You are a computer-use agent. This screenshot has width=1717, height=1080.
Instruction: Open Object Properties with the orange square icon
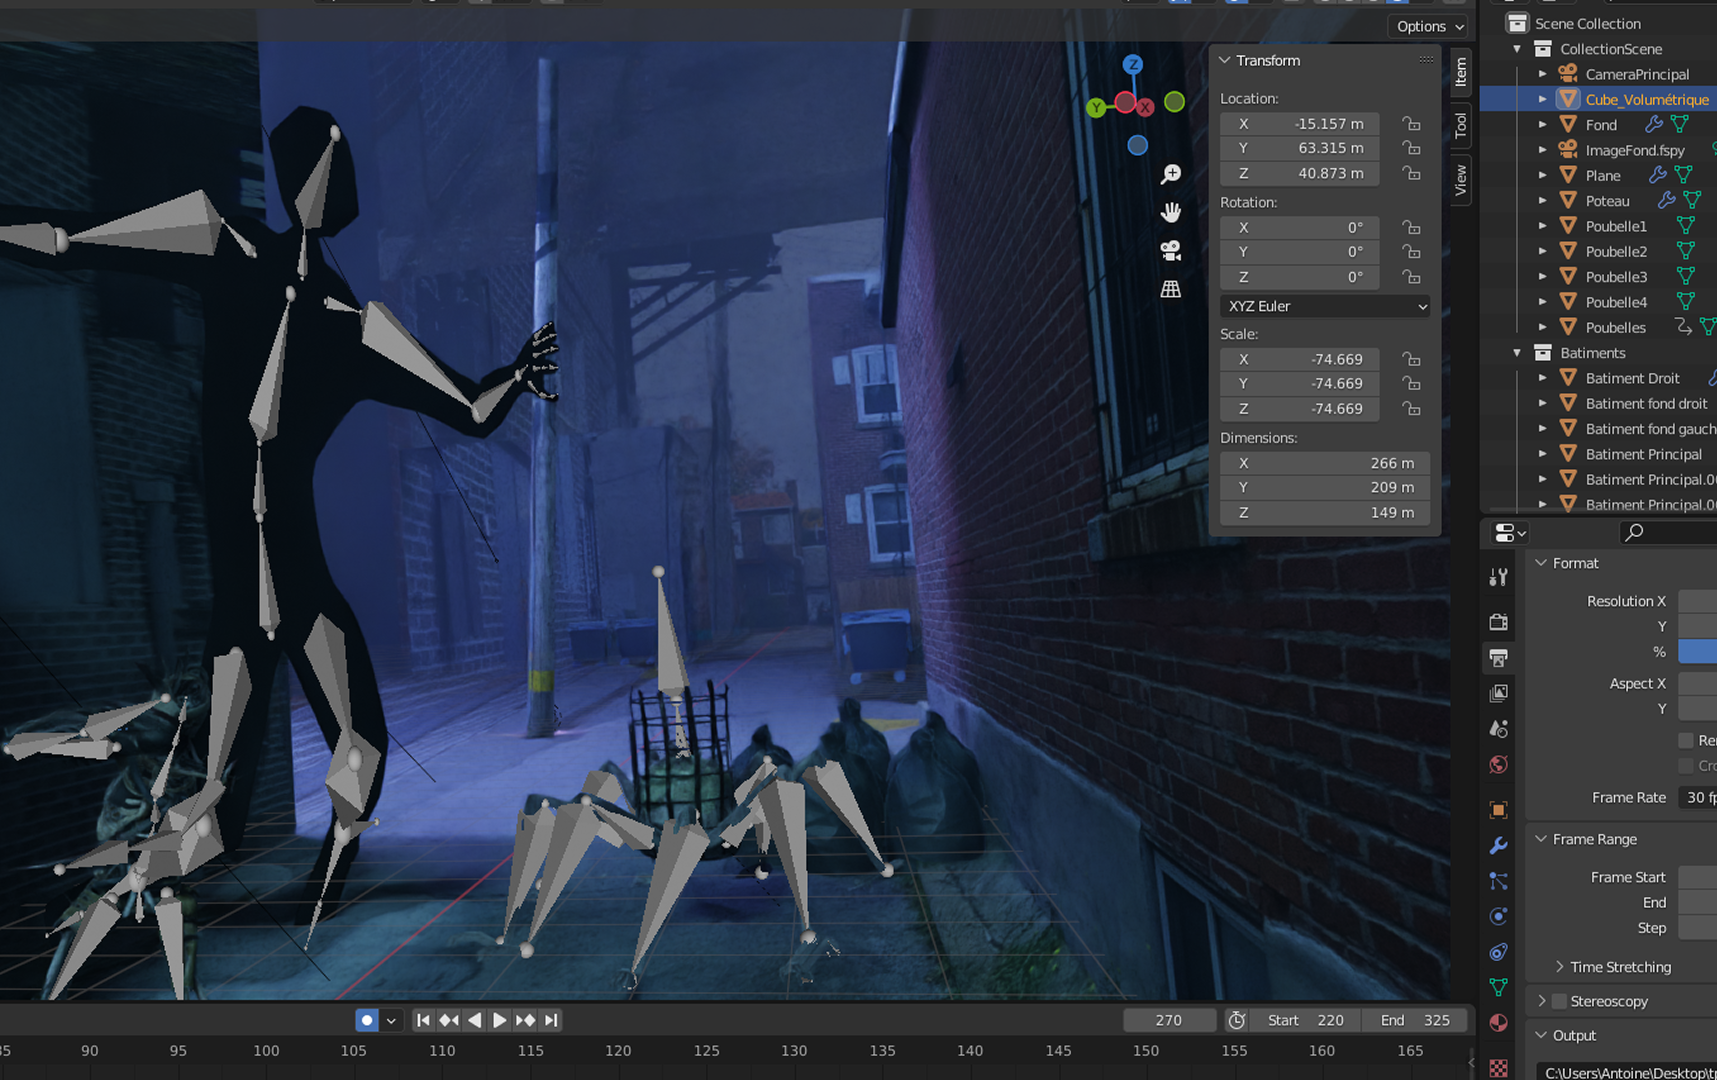pos(1498,809)
